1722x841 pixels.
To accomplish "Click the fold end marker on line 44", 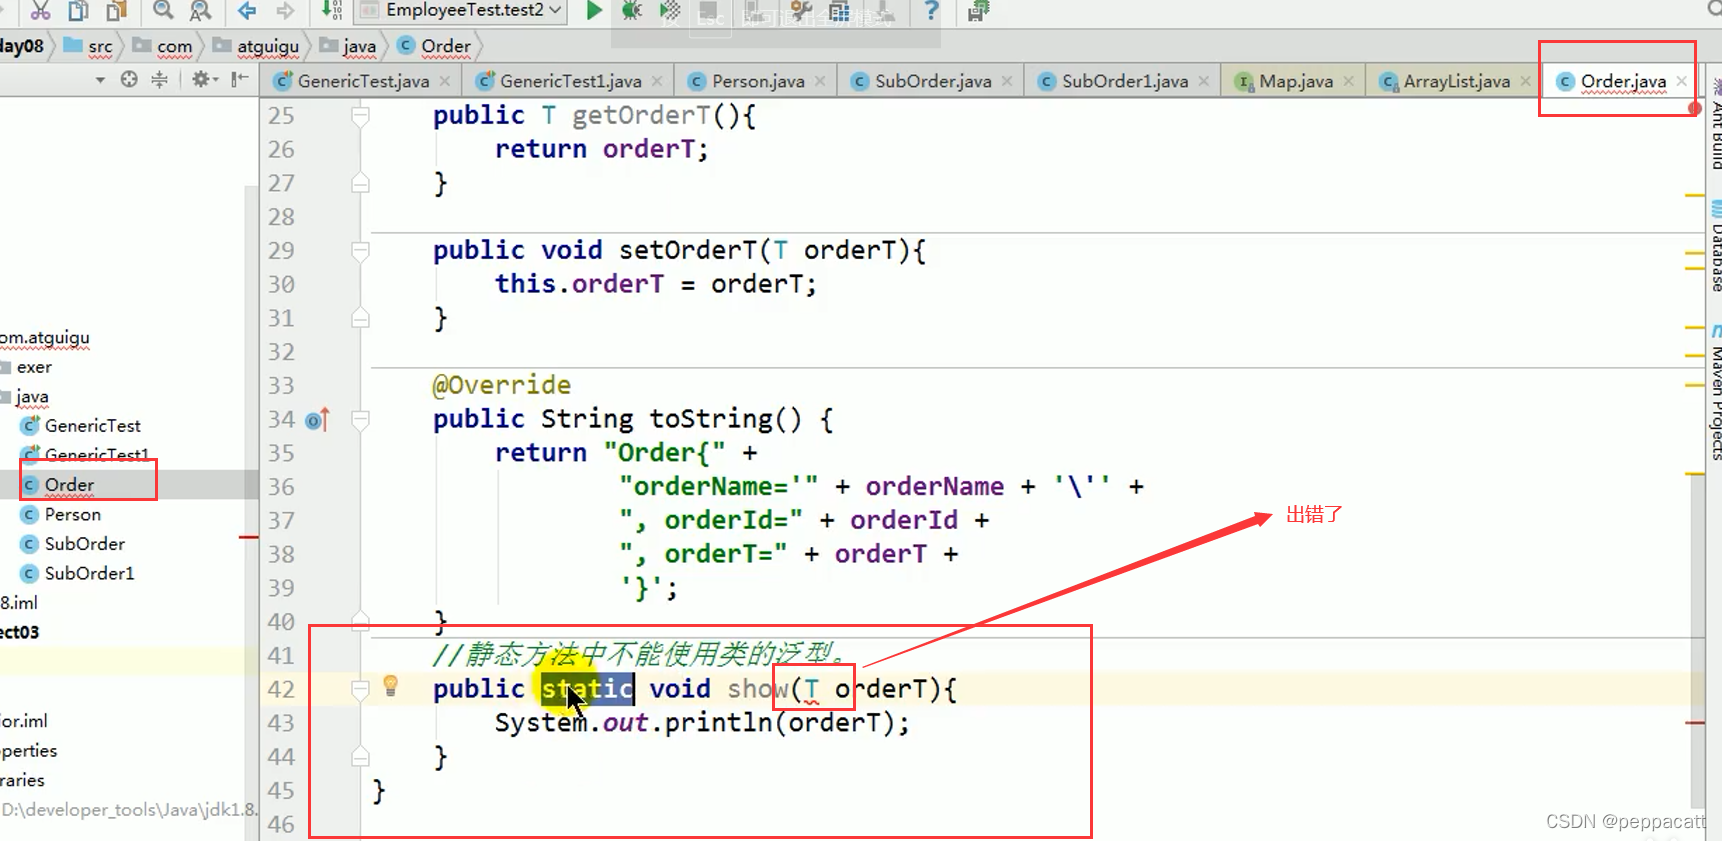I will click(360, 757).
